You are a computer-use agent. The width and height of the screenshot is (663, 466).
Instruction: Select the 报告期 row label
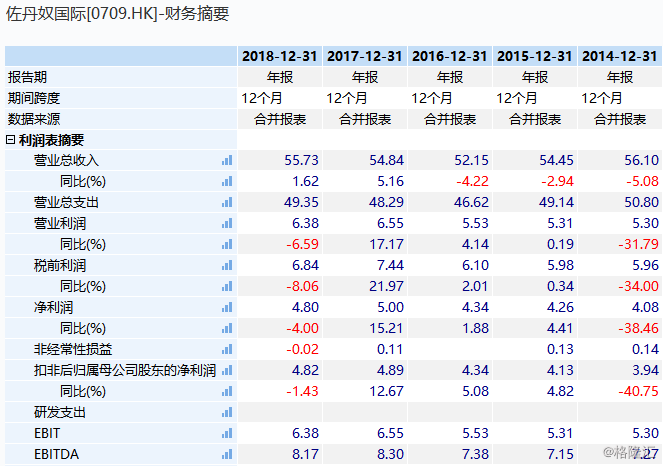27,77
